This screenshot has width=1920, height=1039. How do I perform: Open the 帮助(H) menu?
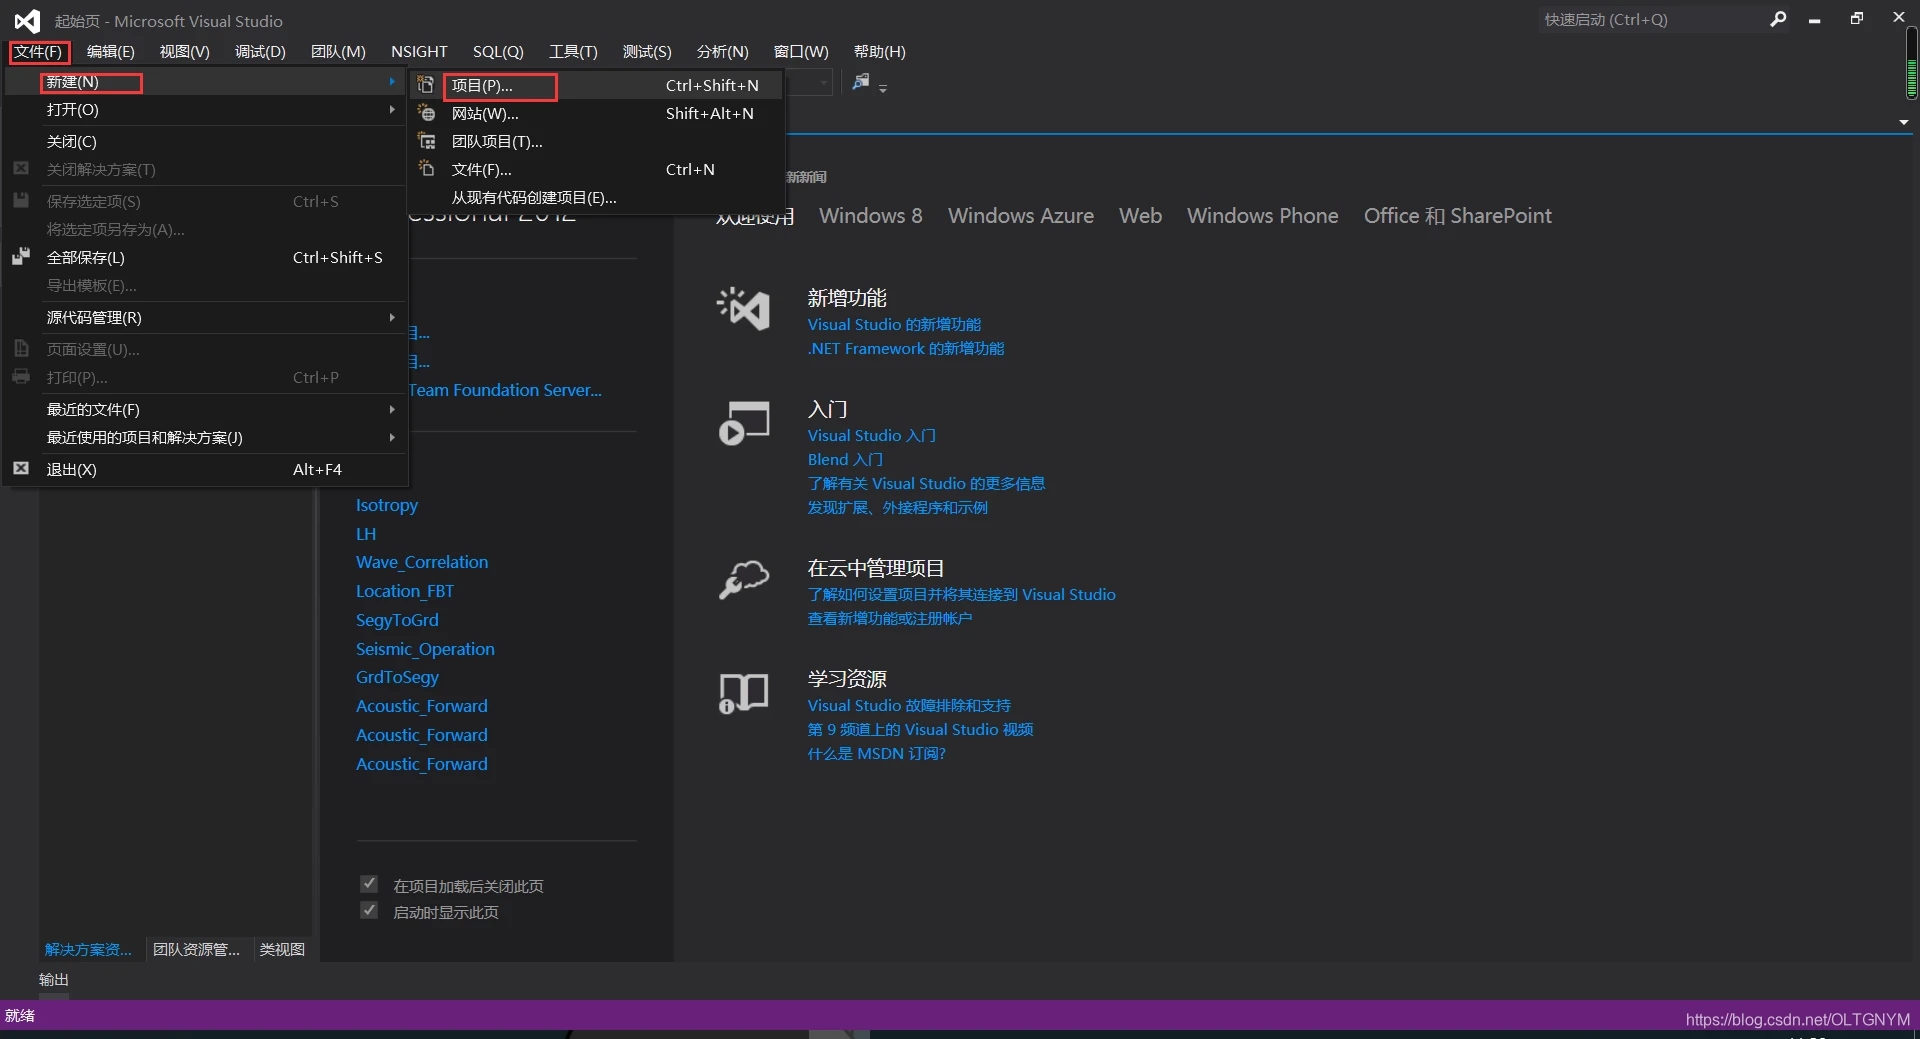click(x=880, y=51)
